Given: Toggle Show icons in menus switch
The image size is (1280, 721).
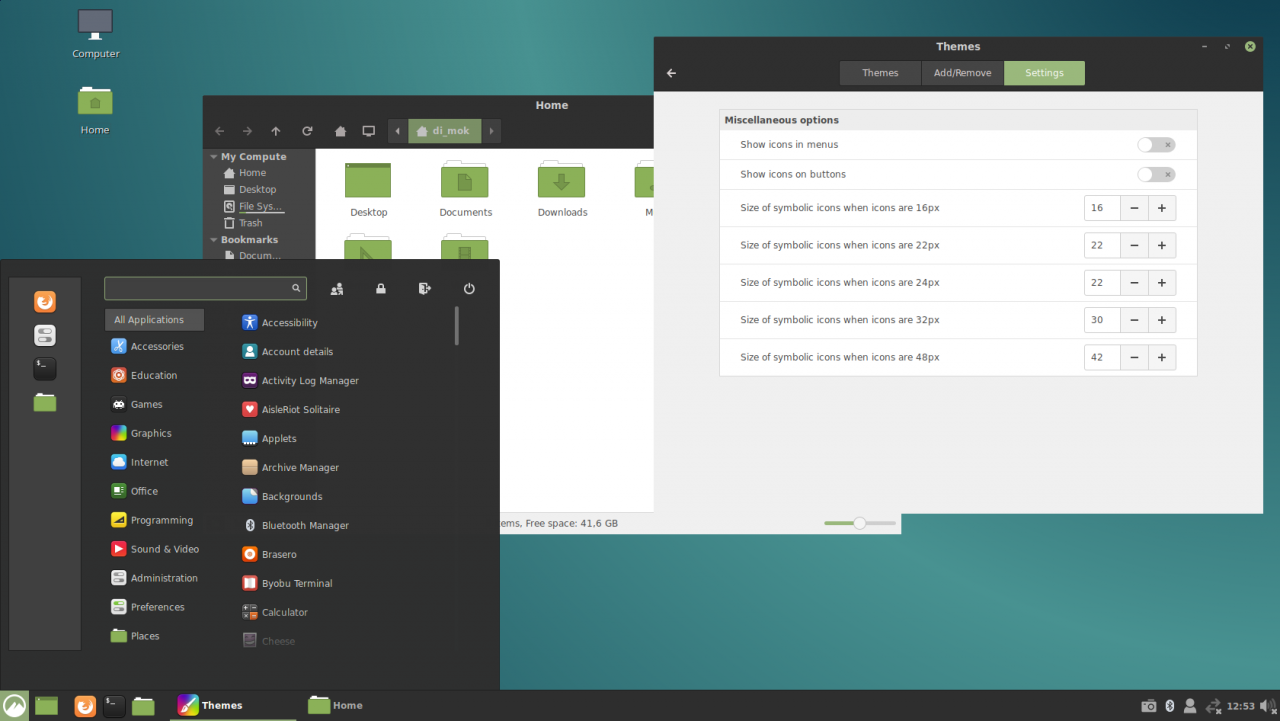Looking at the screenshot, I should point(1156,145).
